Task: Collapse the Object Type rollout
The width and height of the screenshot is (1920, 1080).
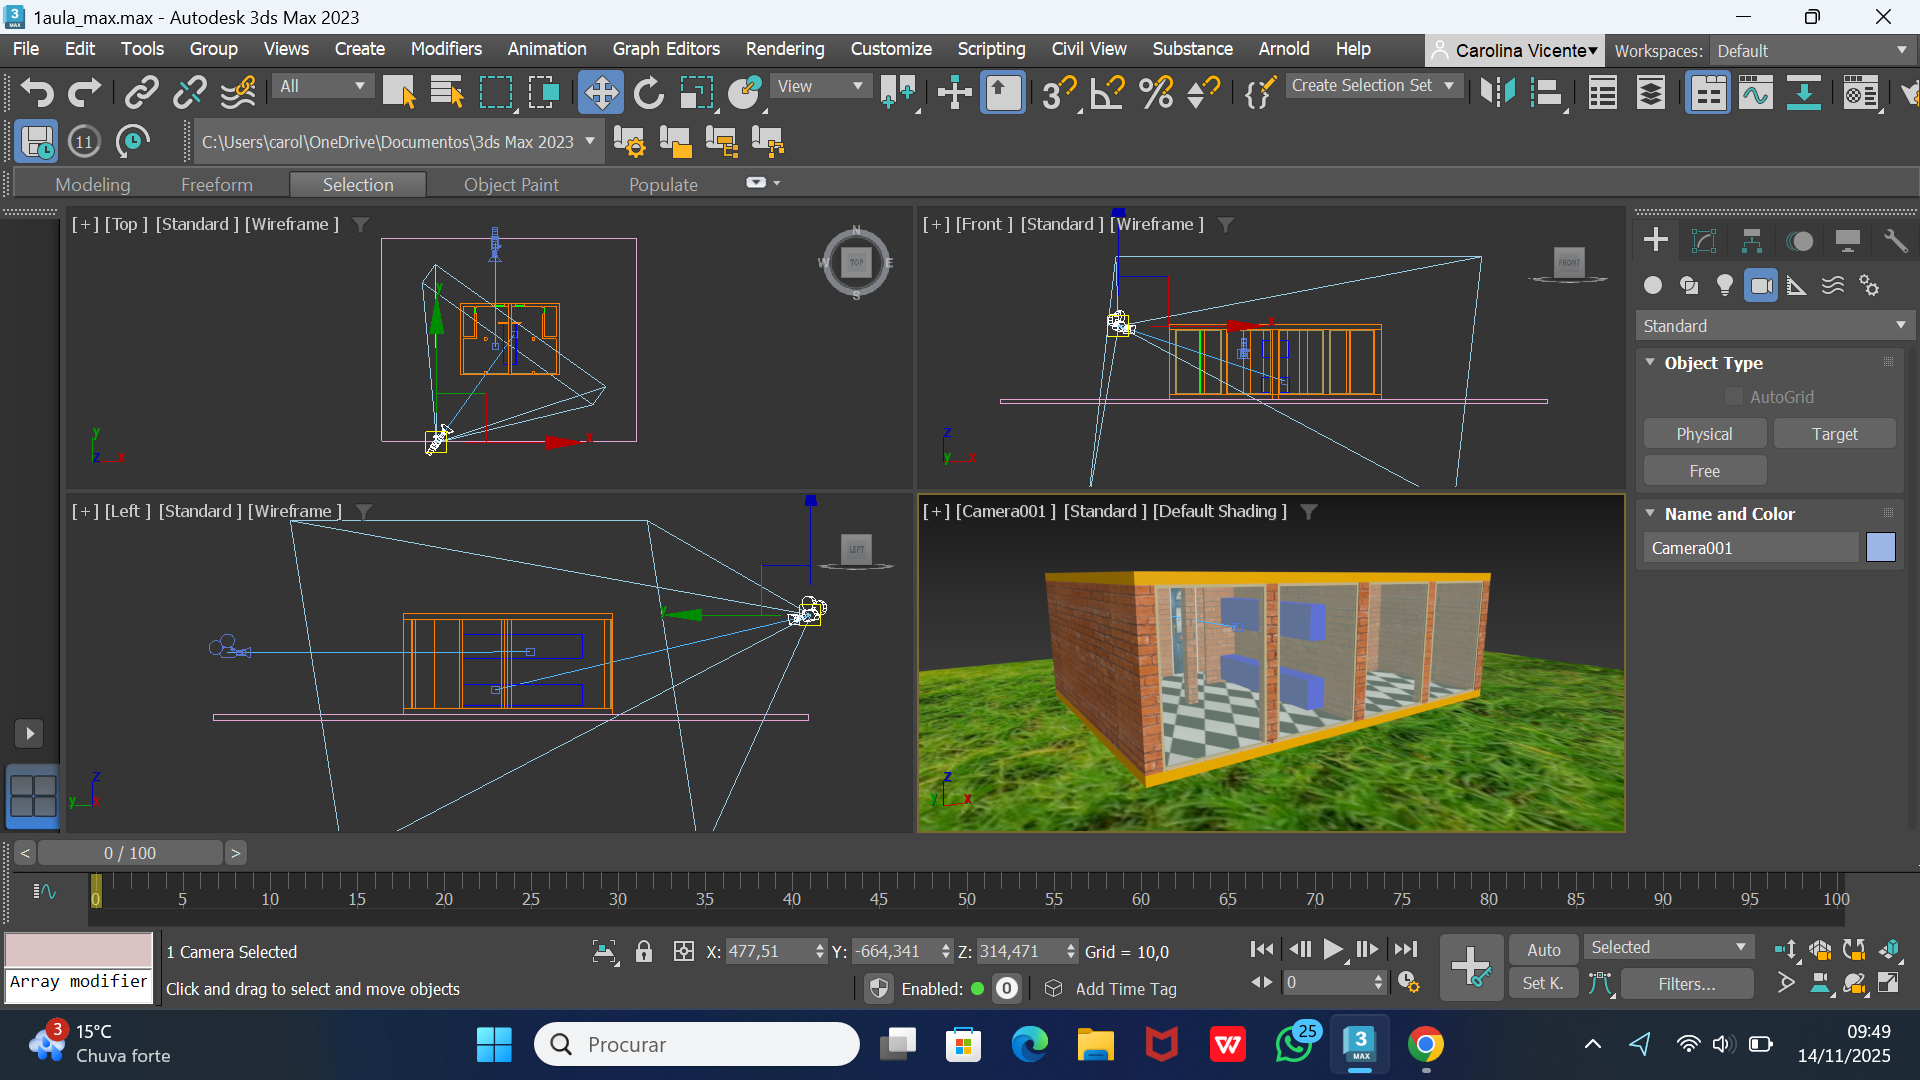Action: tap(1650, 363)
